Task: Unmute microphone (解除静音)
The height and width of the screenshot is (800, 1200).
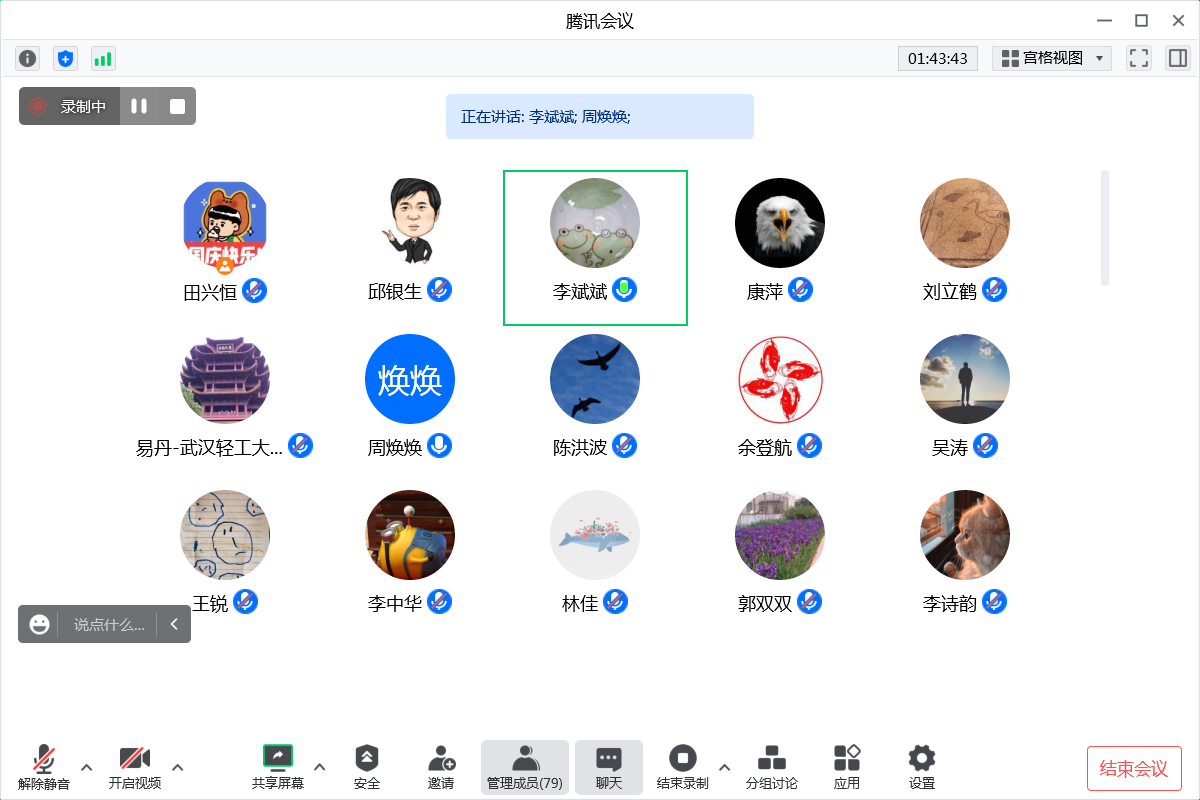Action: pyautogui.click(x=44, y=767)
